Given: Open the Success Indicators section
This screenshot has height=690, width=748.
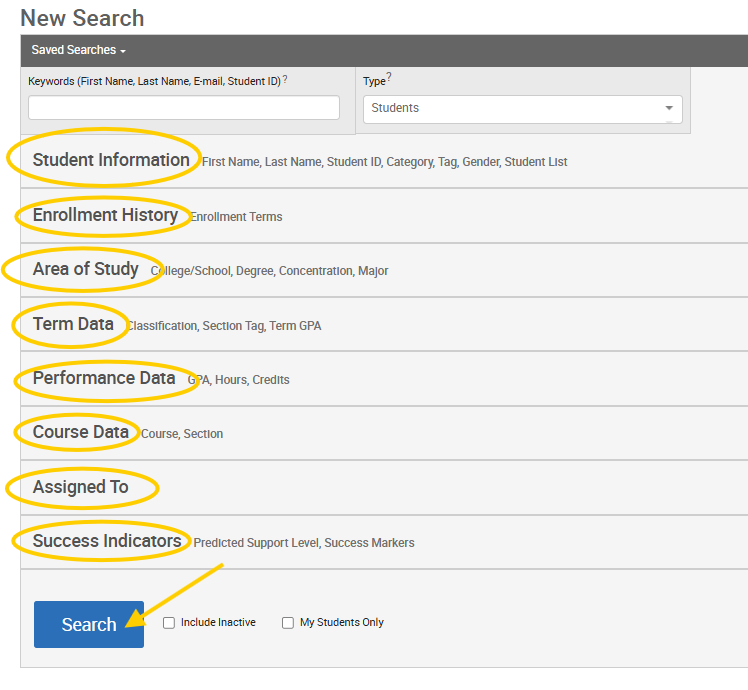Looking at the screenshot, I should pos(107,541).
